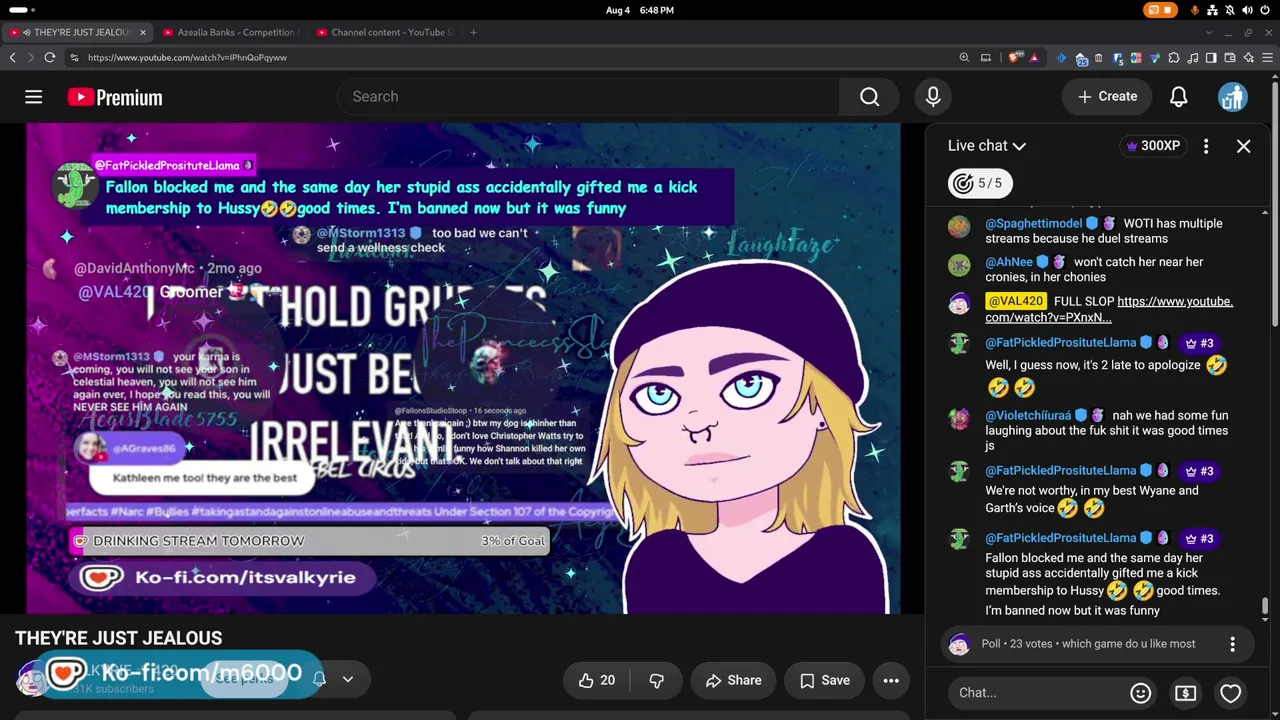This screenshot has height=720, width=1280.
Task: Click the live stream video player
Action: tap(463, 368)
